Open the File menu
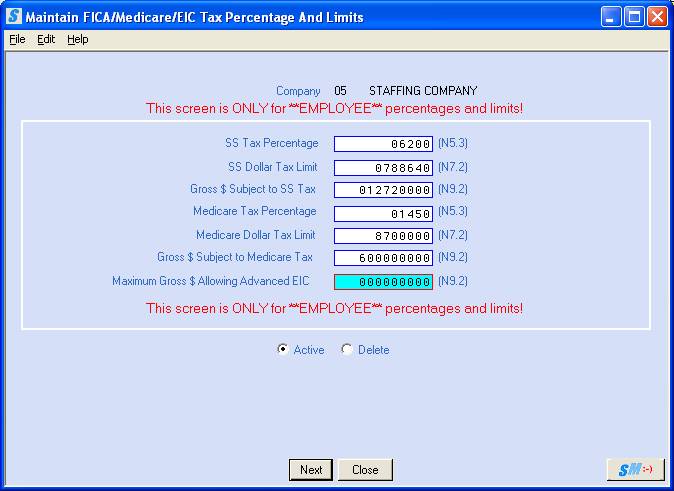The image size is (674, 491). (x=17, y=39)
